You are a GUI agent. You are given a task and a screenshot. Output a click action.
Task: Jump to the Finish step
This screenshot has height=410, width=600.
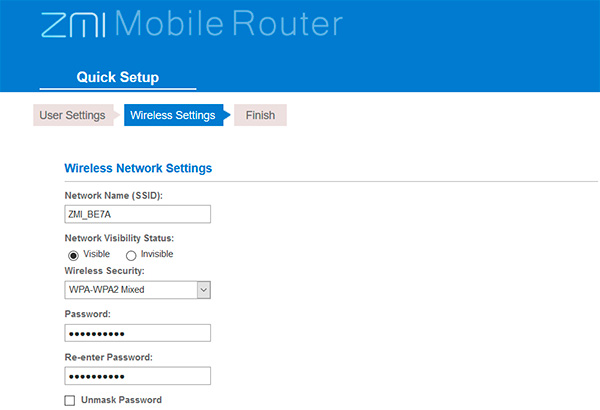(260, 115)
